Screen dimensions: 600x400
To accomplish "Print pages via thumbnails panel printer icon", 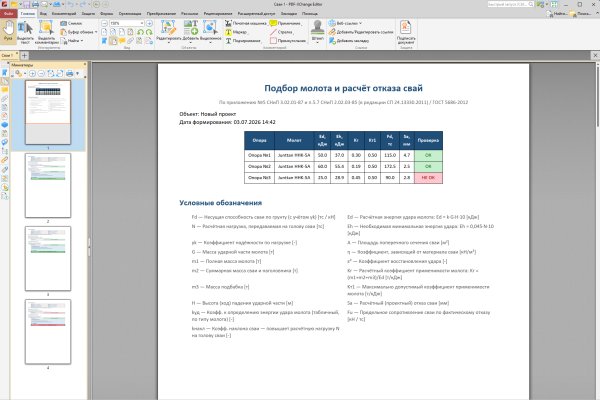I will pos(70,73).
